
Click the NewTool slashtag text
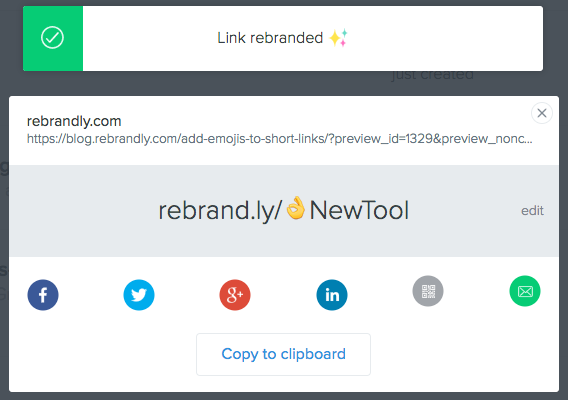click(x=359, y=210)
